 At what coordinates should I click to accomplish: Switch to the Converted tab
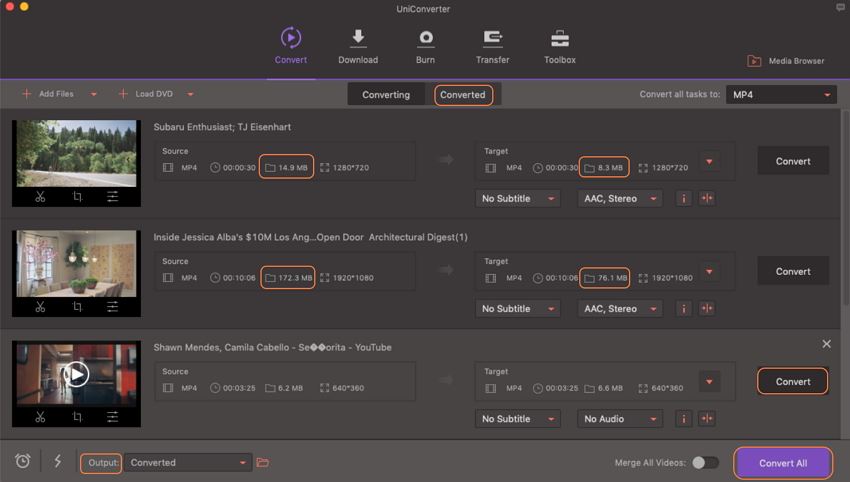[x=462, y=95]
